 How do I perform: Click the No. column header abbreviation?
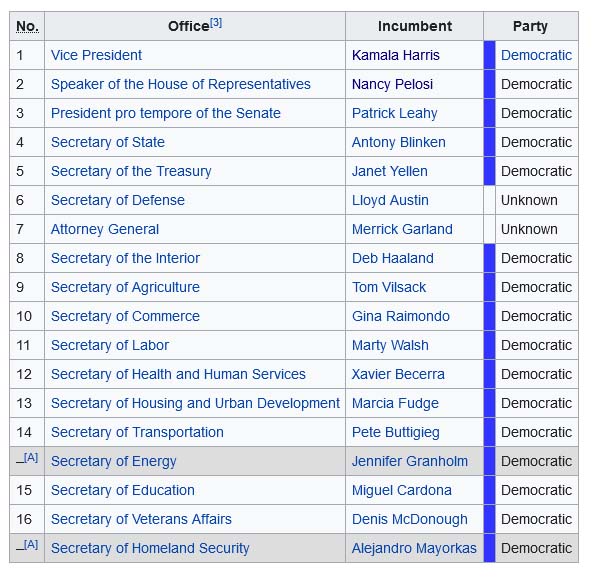27,26
